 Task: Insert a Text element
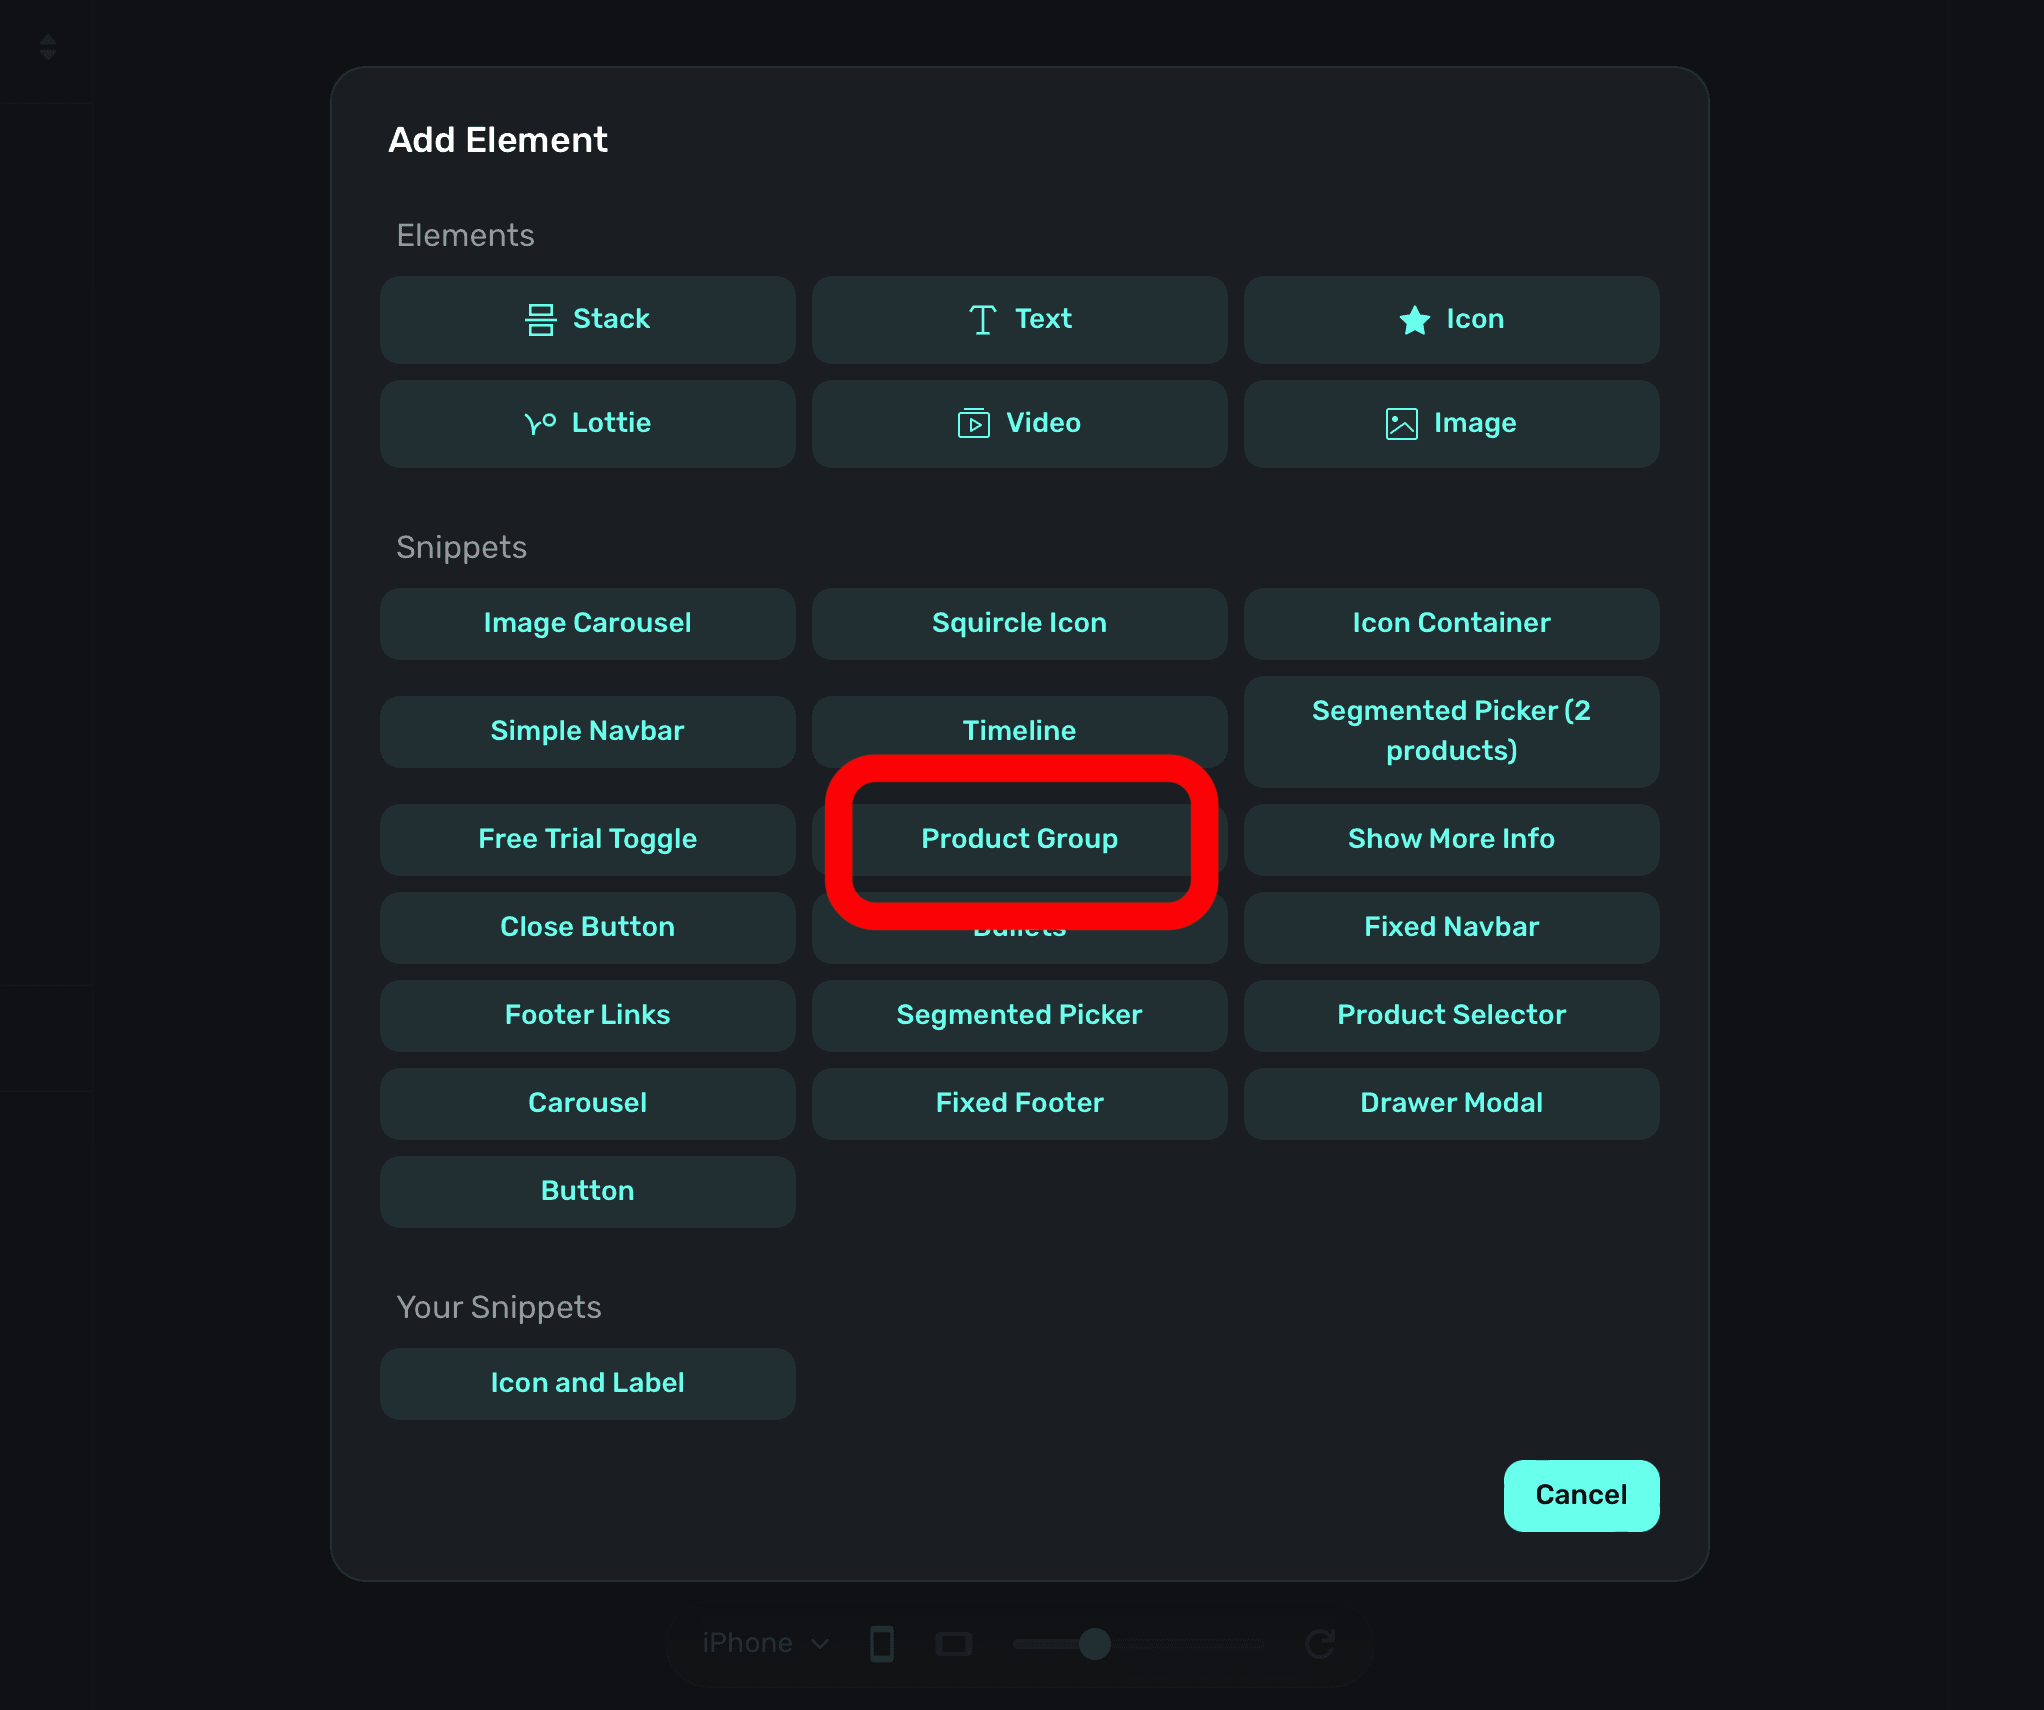tap(1019, 320)
